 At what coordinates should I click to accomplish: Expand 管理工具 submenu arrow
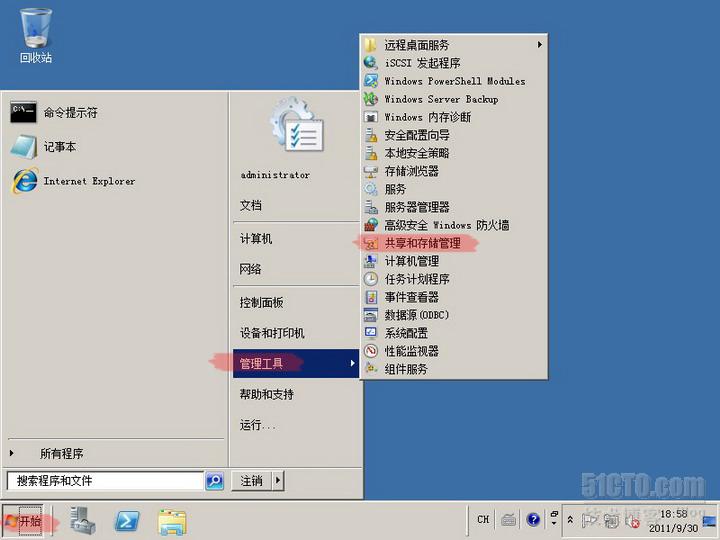[x=352, y=363]
